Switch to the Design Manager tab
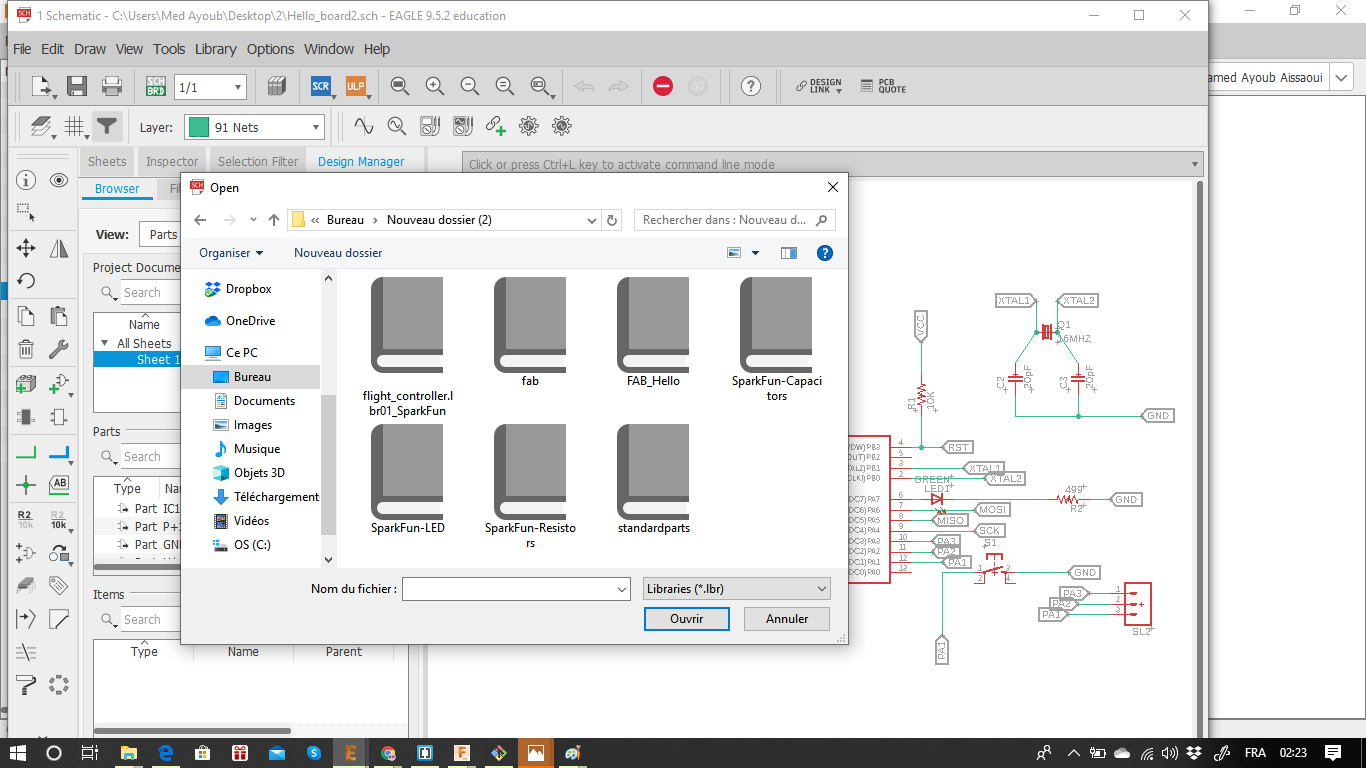This screenshot has height=768, width=1366. point(361,161)
